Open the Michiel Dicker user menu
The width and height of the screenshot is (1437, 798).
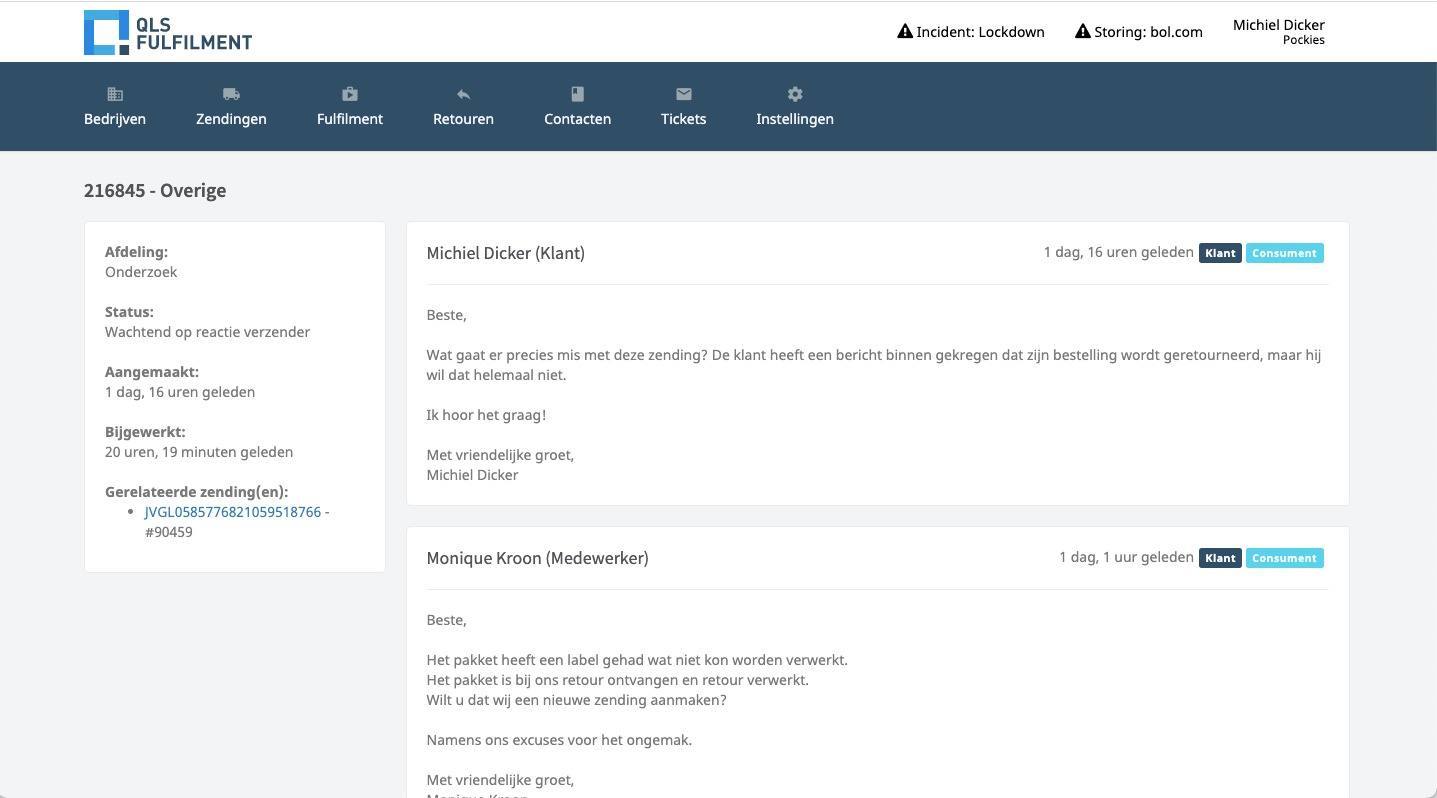[x=1278, y=32]
